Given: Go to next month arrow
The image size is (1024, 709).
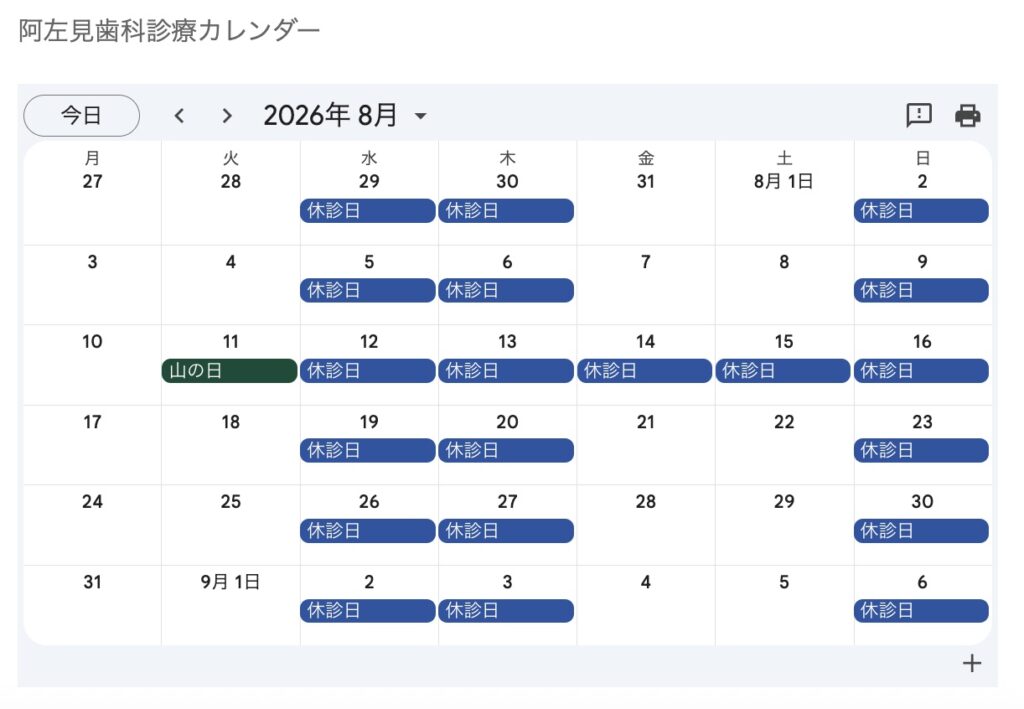Looking at the screenshot, I should click(227, 116).
